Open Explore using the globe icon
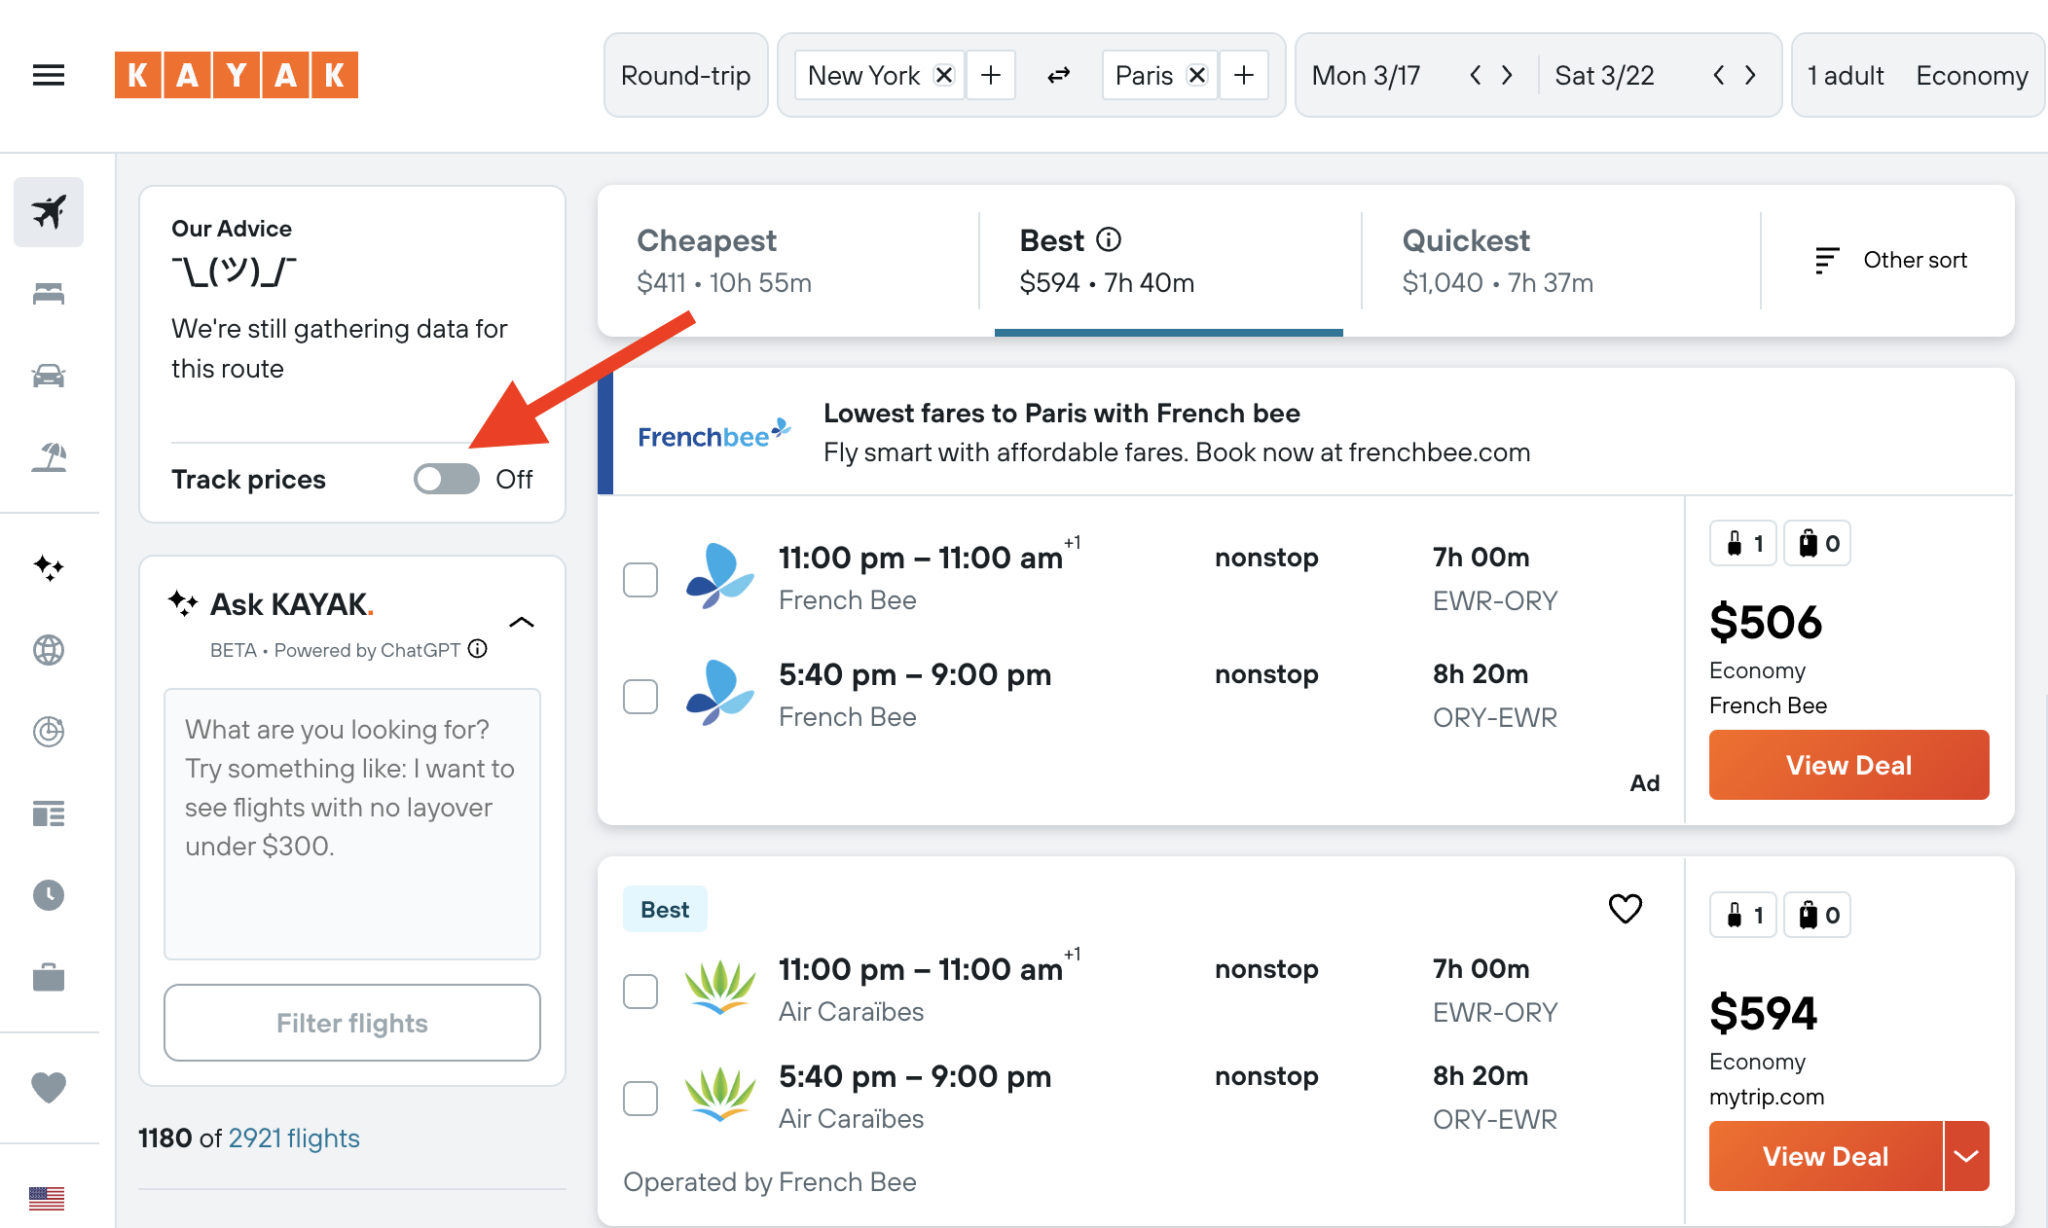 (x=47, y=649)
